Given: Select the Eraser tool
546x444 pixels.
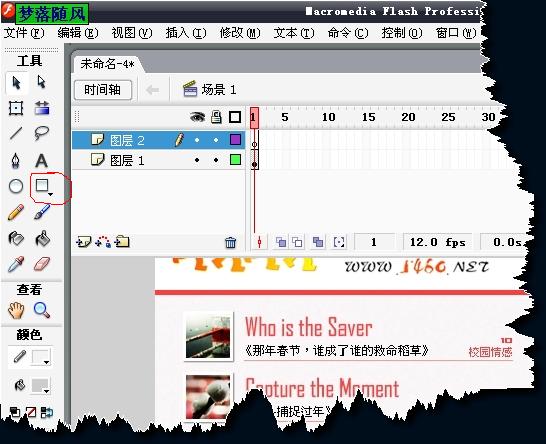Looking at the screenshot, I should point(42,264).
